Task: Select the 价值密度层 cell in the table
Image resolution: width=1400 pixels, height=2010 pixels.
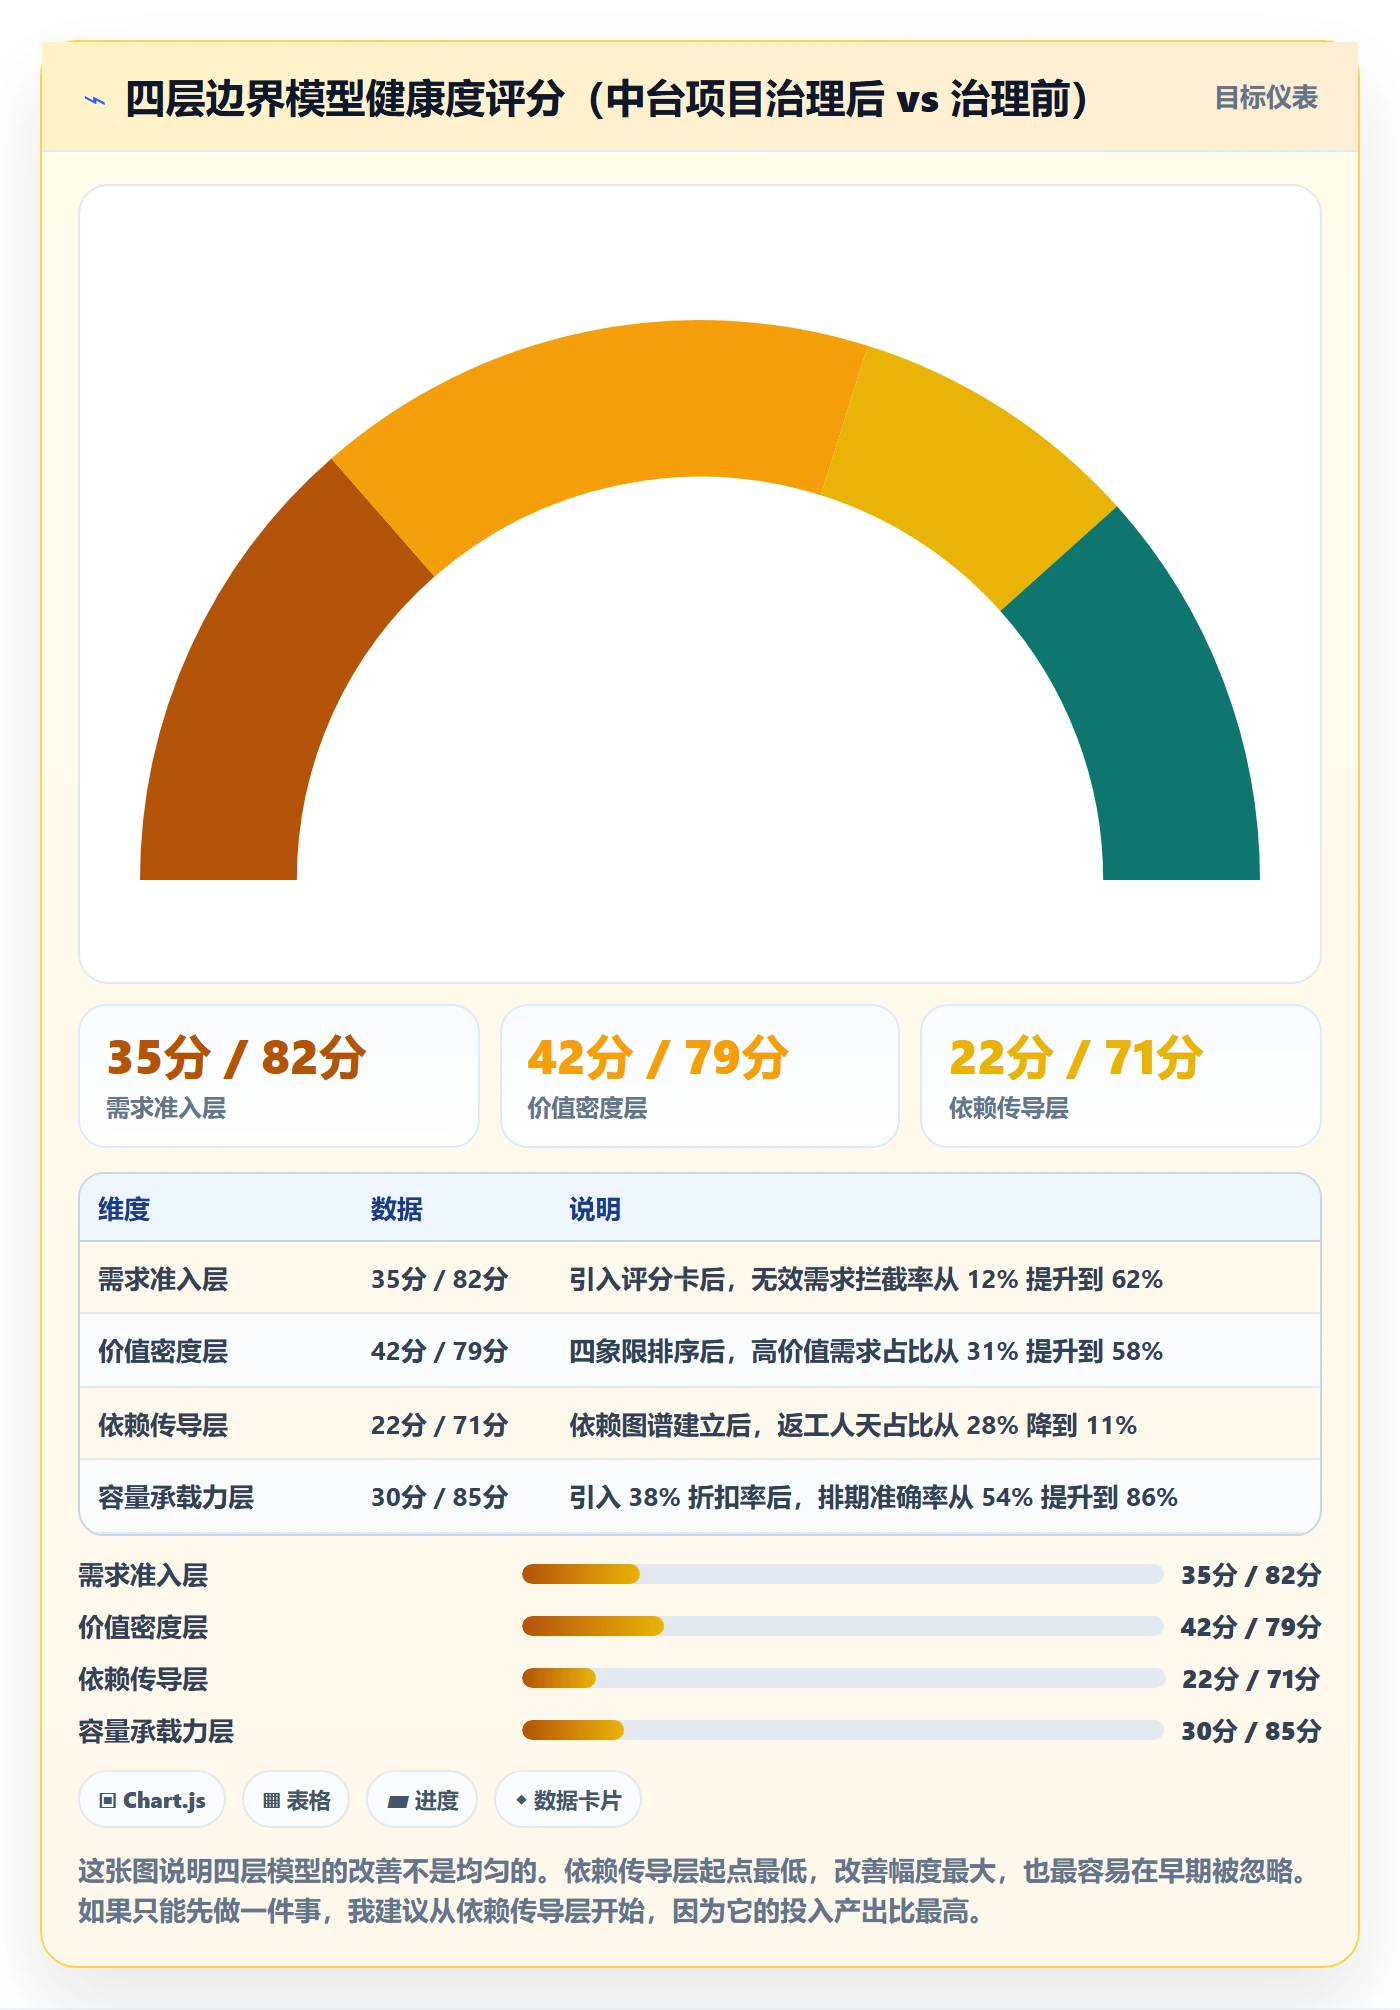Action: pyautogui.click(x=163, y=1351)
